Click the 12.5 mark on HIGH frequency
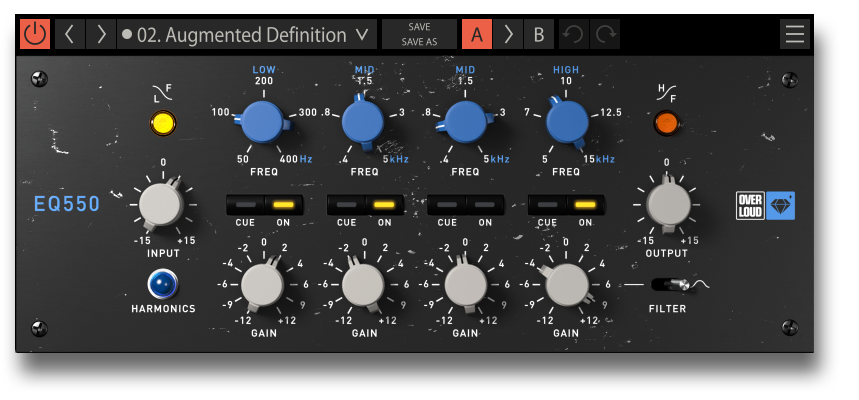Image resolution: width=859 pixels, height=400 pixels. click(x=610, y=113)
